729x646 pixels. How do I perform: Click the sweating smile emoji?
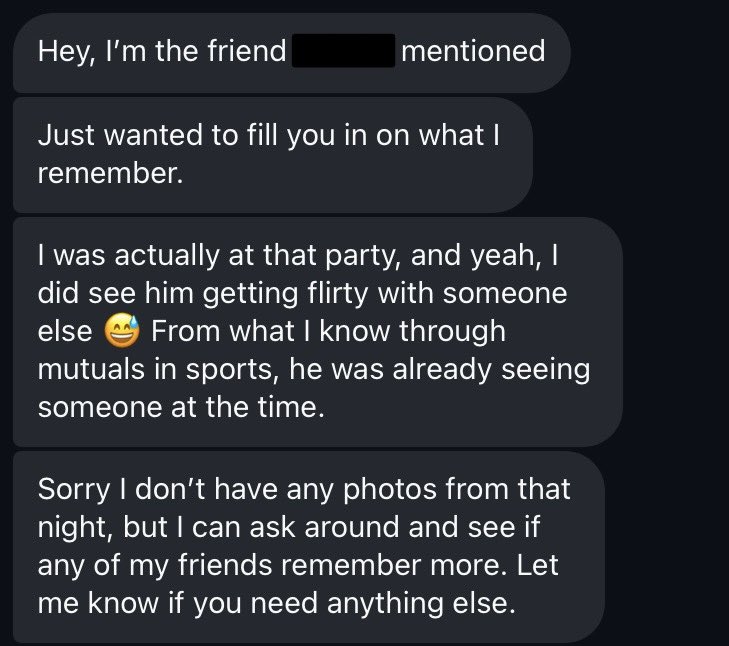pos(125,330)
